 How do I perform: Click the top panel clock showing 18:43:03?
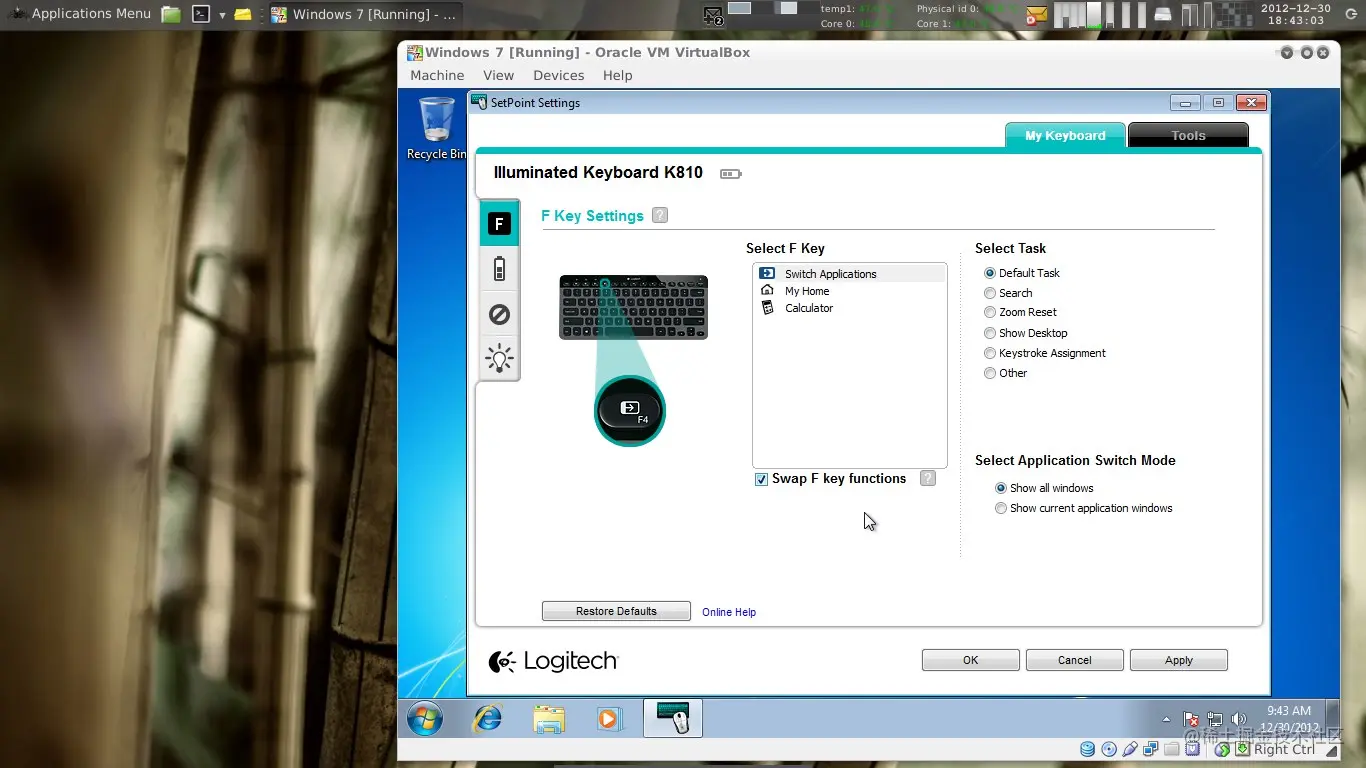[x=1296, y=14]
